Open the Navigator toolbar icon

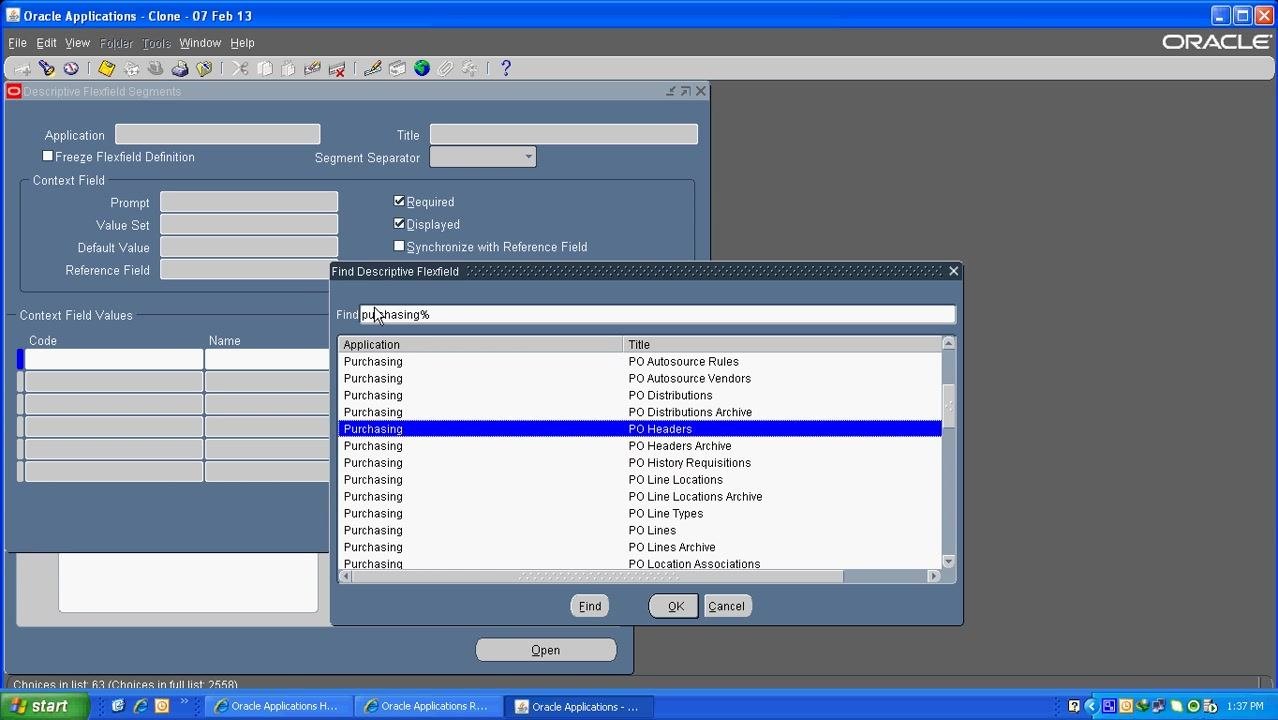pyautogui.click(x=71, y=69)
